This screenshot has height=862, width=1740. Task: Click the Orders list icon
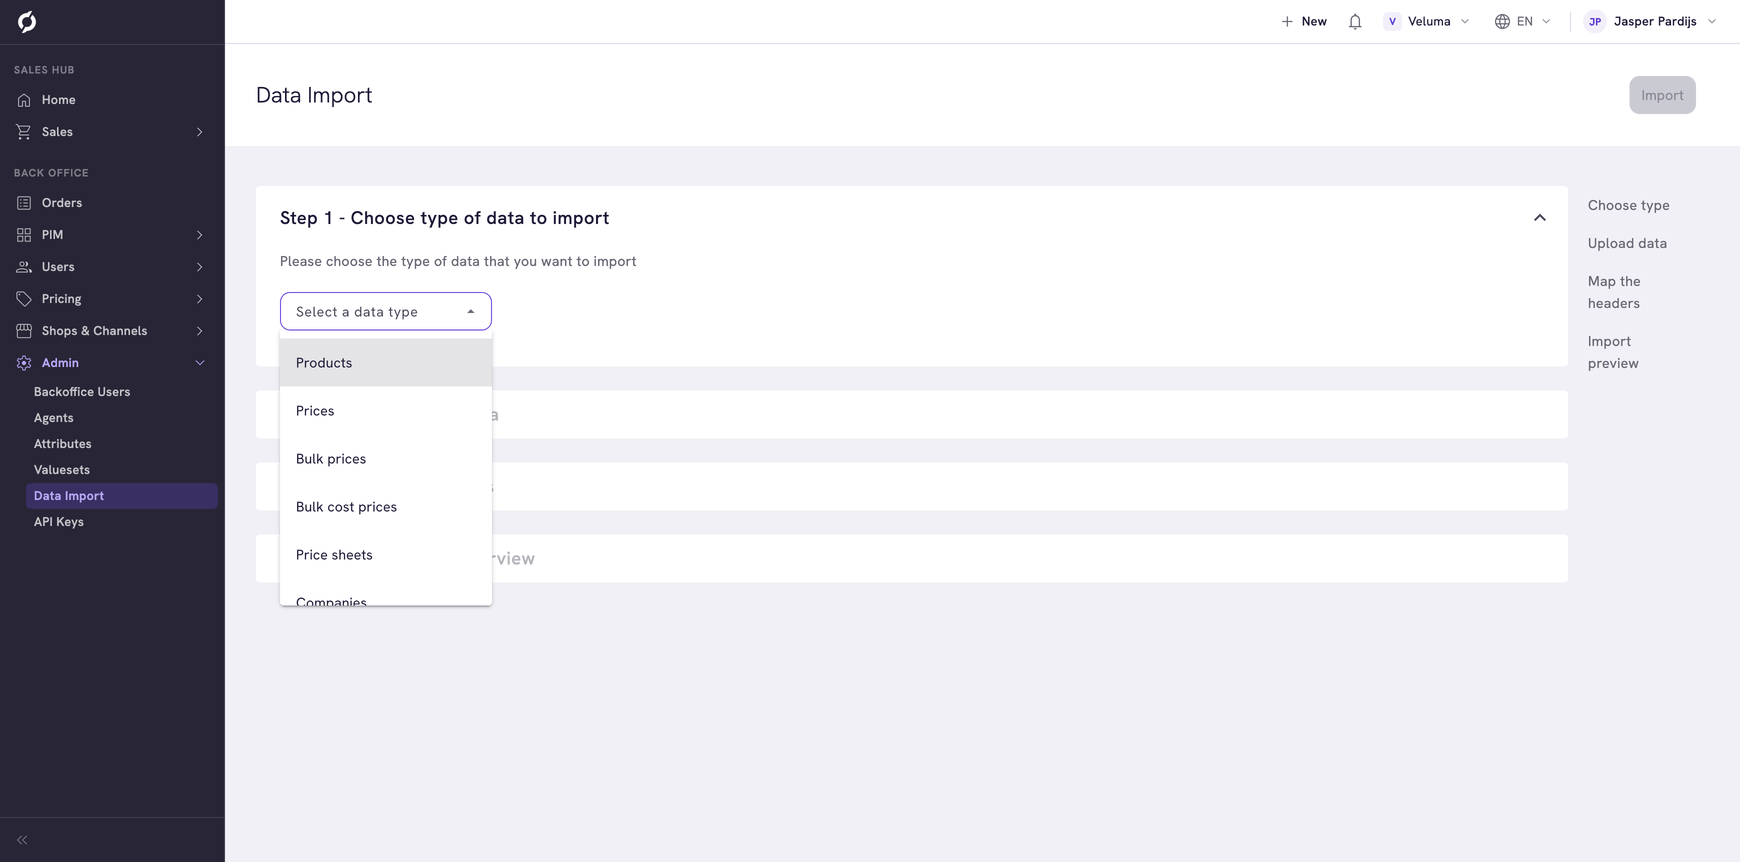24,203
